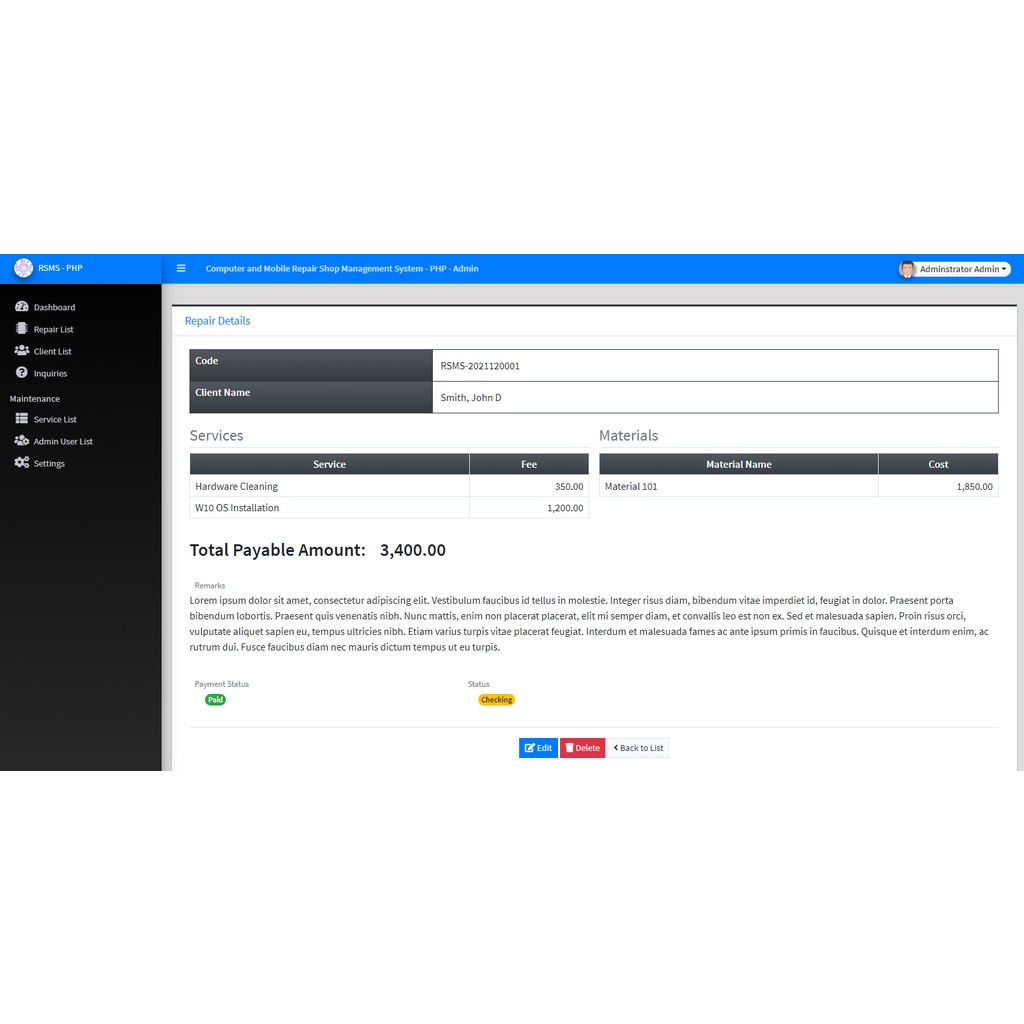Click the Service List table icon
Screen dimensions: 1024x1024
(x=22, y=419)
